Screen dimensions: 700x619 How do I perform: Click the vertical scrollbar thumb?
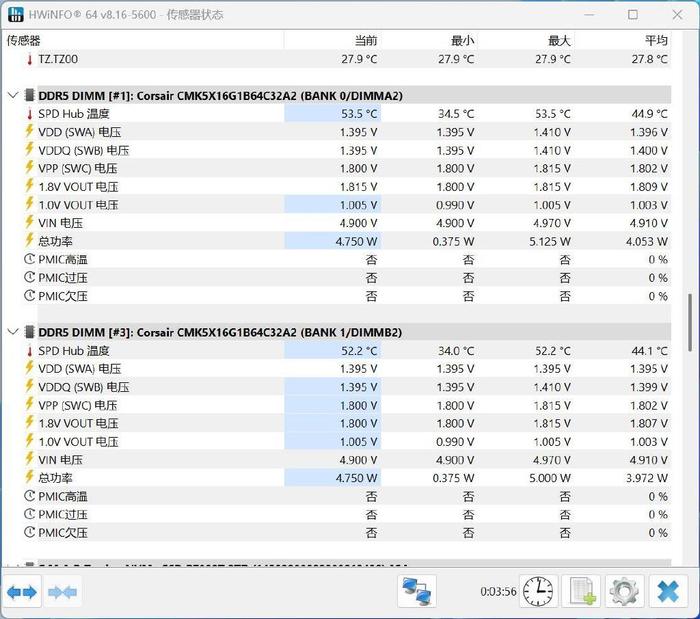(690, 322)
